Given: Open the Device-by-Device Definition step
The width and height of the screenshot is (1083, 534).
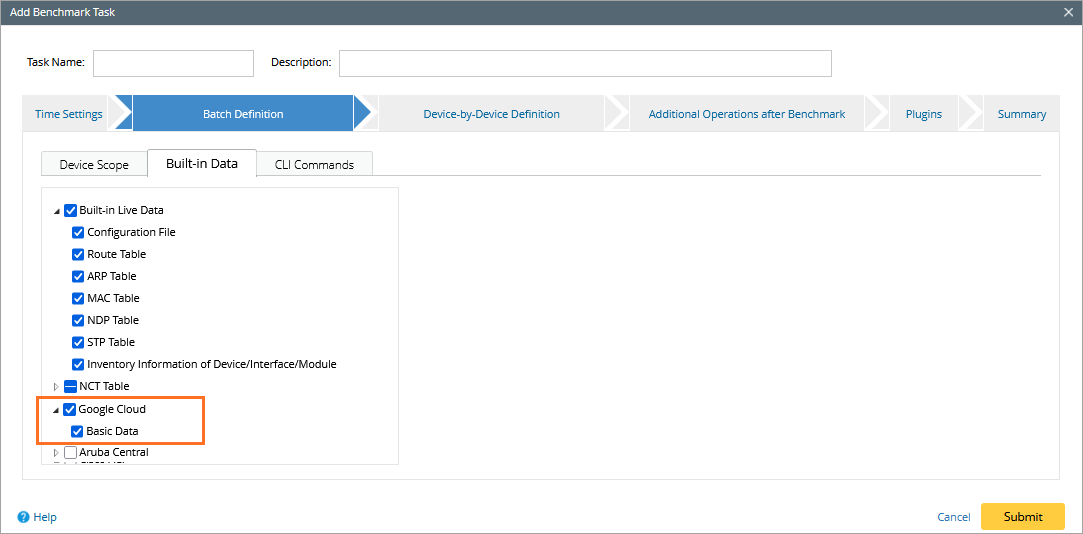Looking at the screenshot, I should tap(491, 114).
